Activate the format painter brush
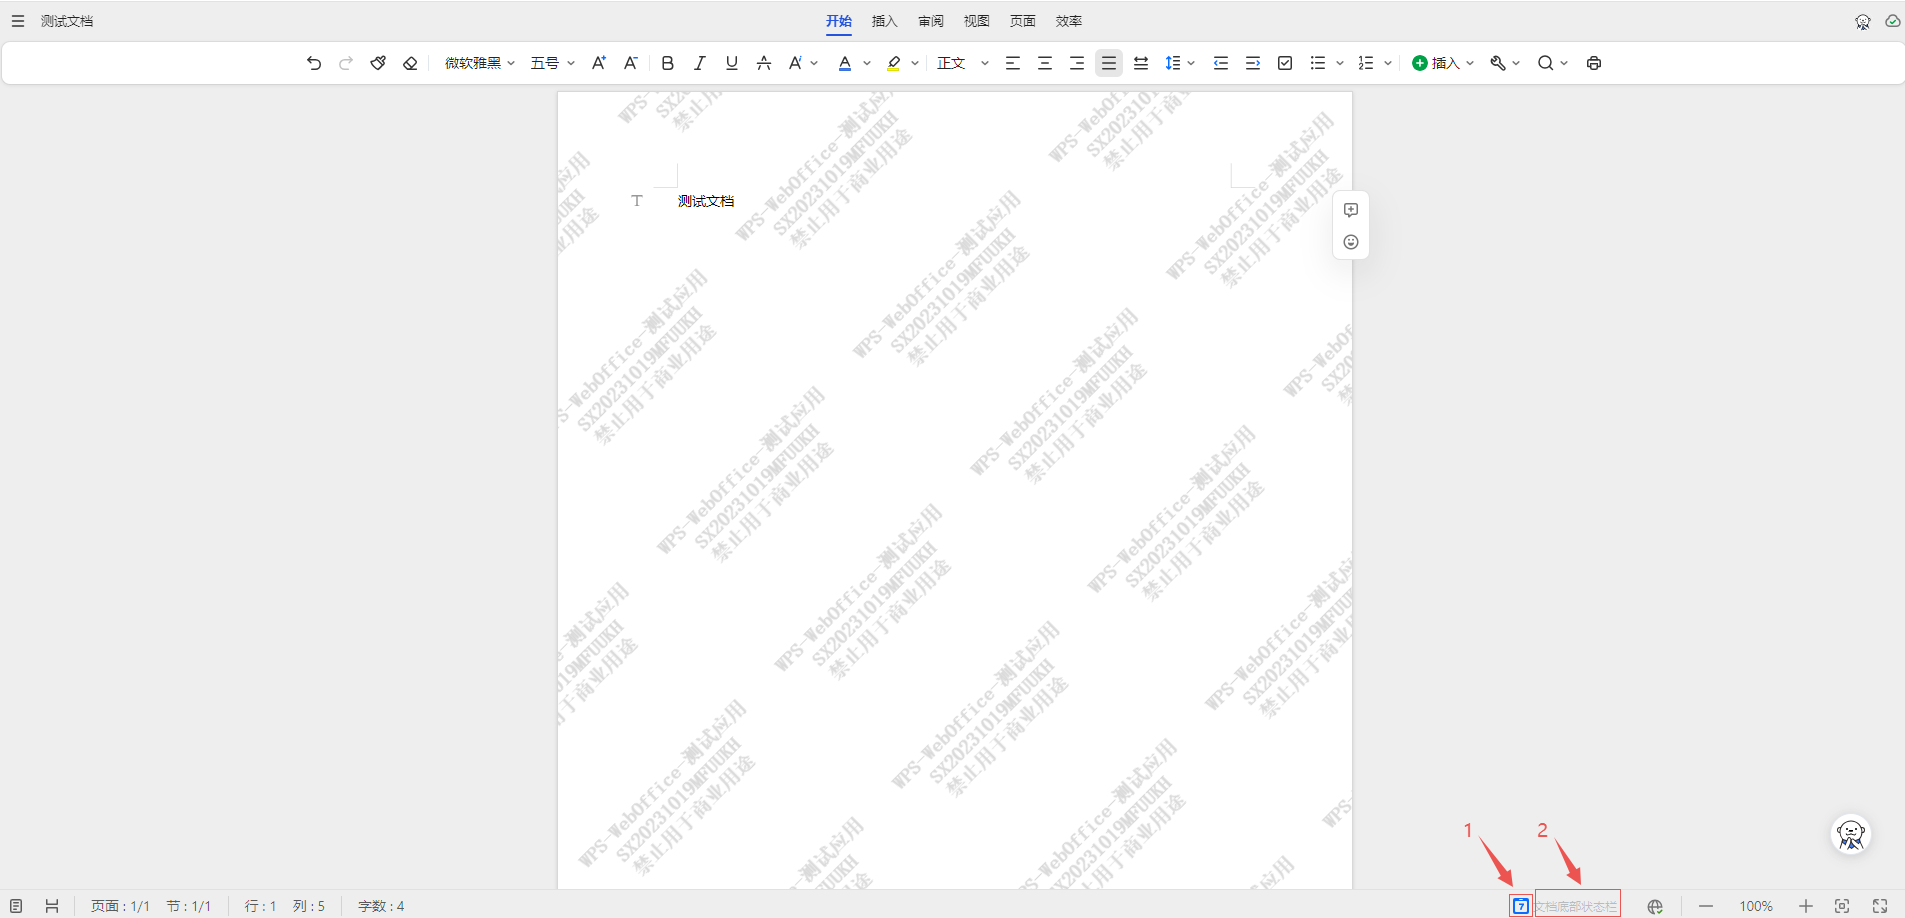 tap(378, 63)
